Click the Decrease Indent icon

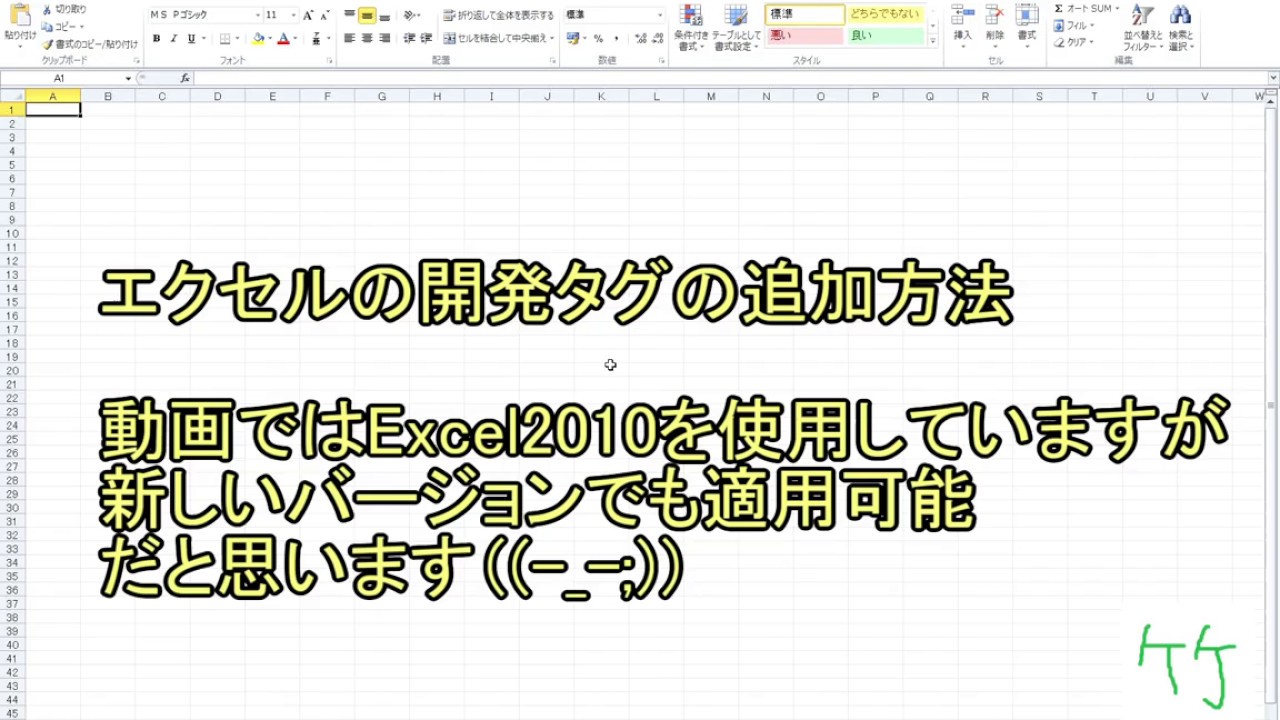(x=409, y=38)
